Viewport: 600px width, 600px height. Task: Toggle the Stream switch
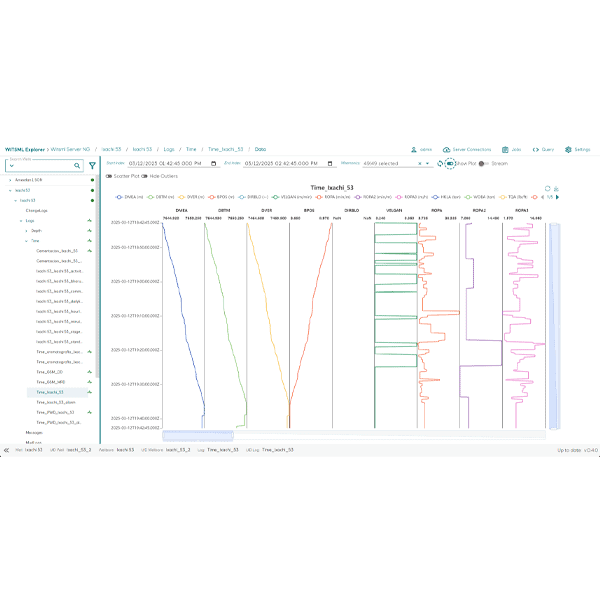484,163
